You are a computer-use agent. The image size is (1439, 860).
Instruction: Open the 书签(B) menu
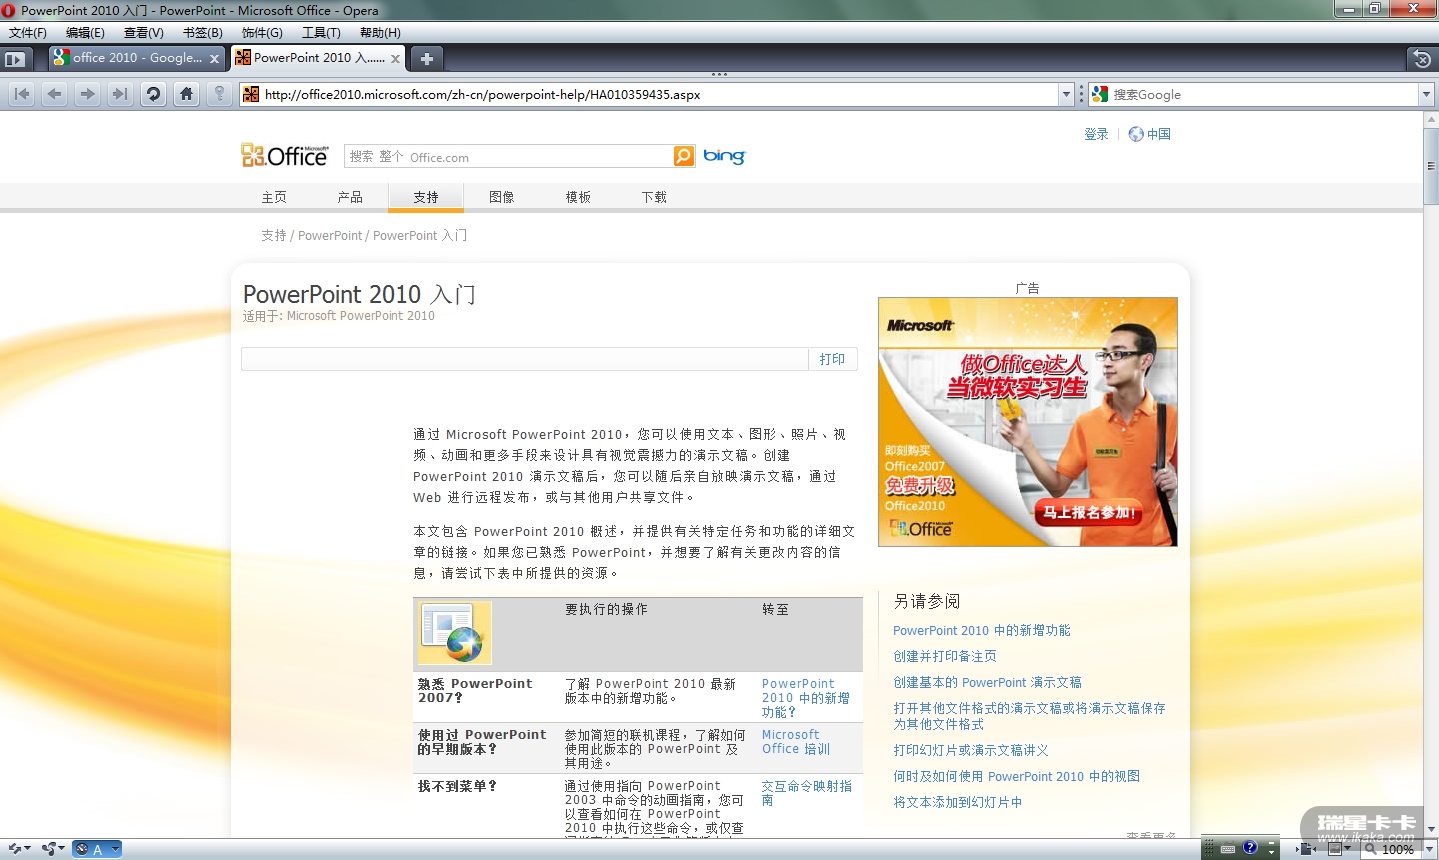[202, 33]
